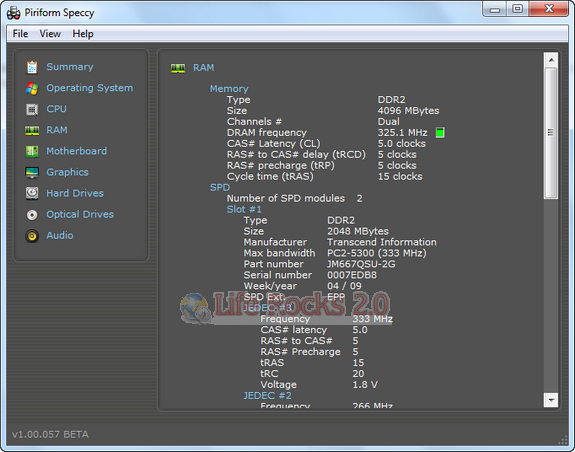The width and height of the screenshot is (575, 452).
Task: Click the Piriform Speccy title bar app icon
Action: 14,13
